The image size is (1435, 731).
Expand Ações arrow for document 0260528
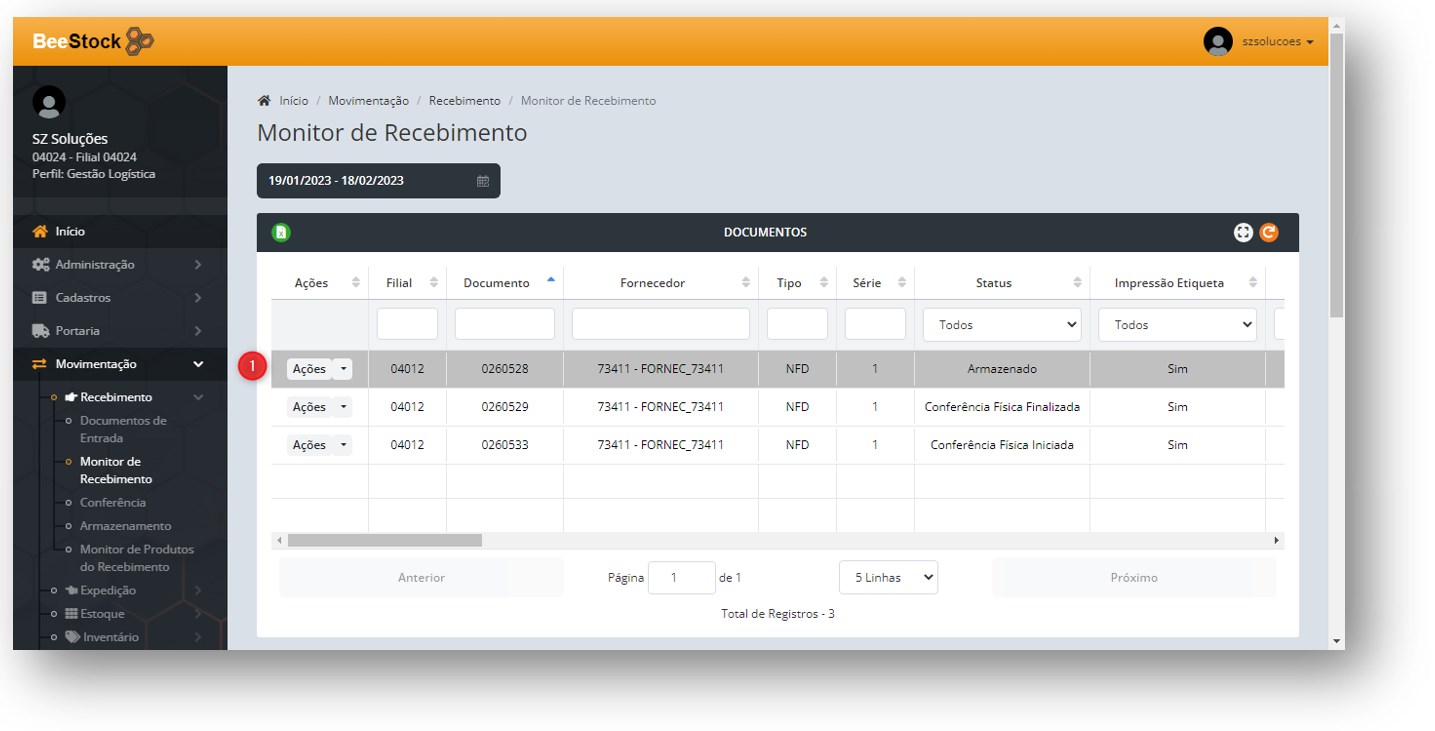tap(343, 369)
